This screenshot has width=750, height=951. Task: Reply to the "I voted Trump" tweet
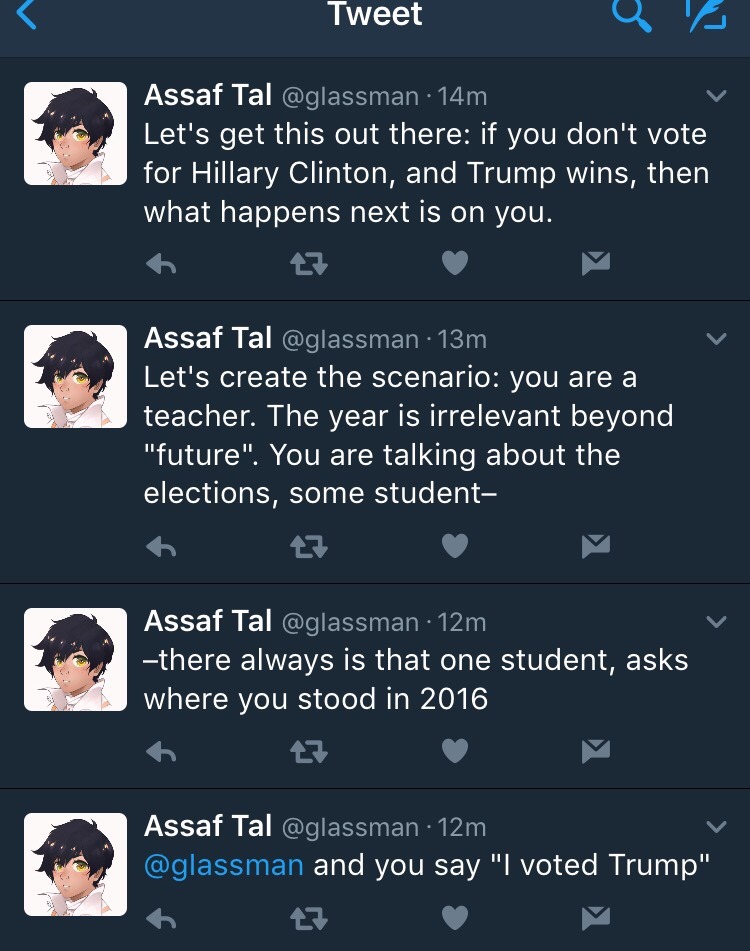(x=162, y=916)
